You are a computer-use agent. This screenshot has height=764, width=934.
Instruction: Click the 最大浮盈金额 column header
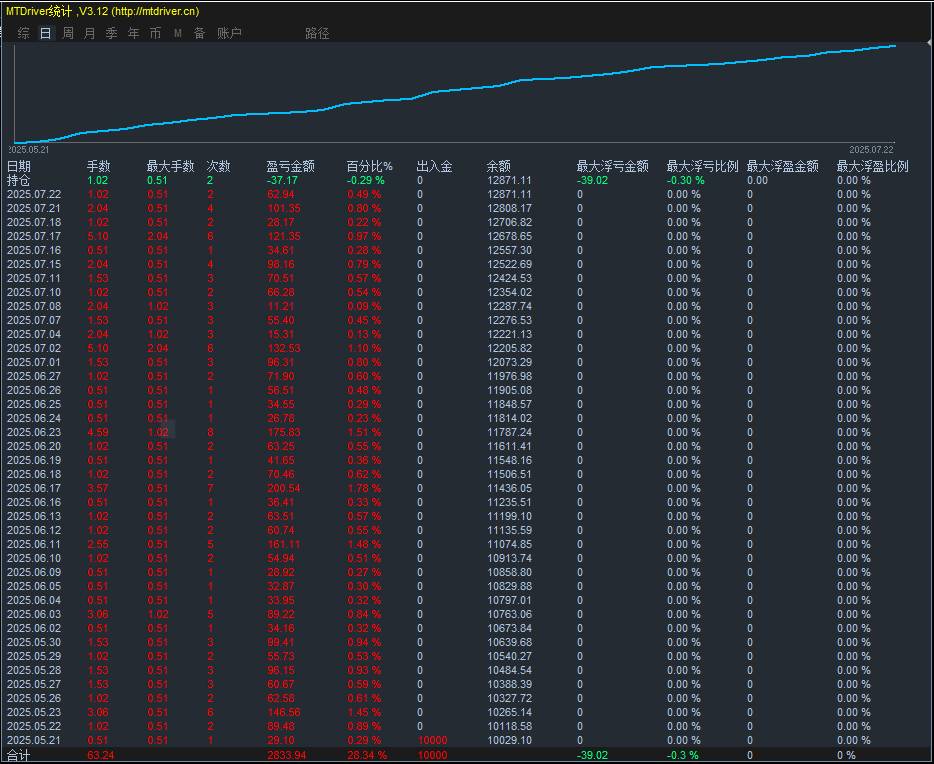coord(782,166)
